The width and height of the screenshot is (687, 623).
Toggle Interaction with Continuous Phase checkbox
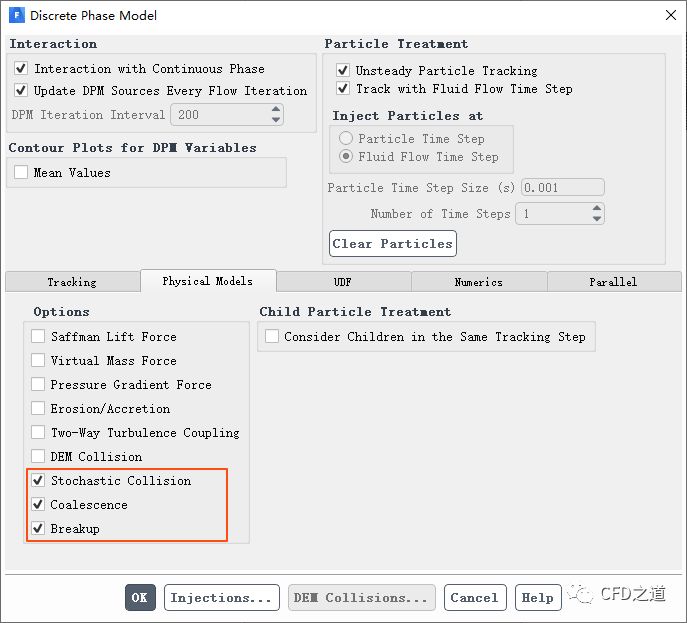point(22,69)
